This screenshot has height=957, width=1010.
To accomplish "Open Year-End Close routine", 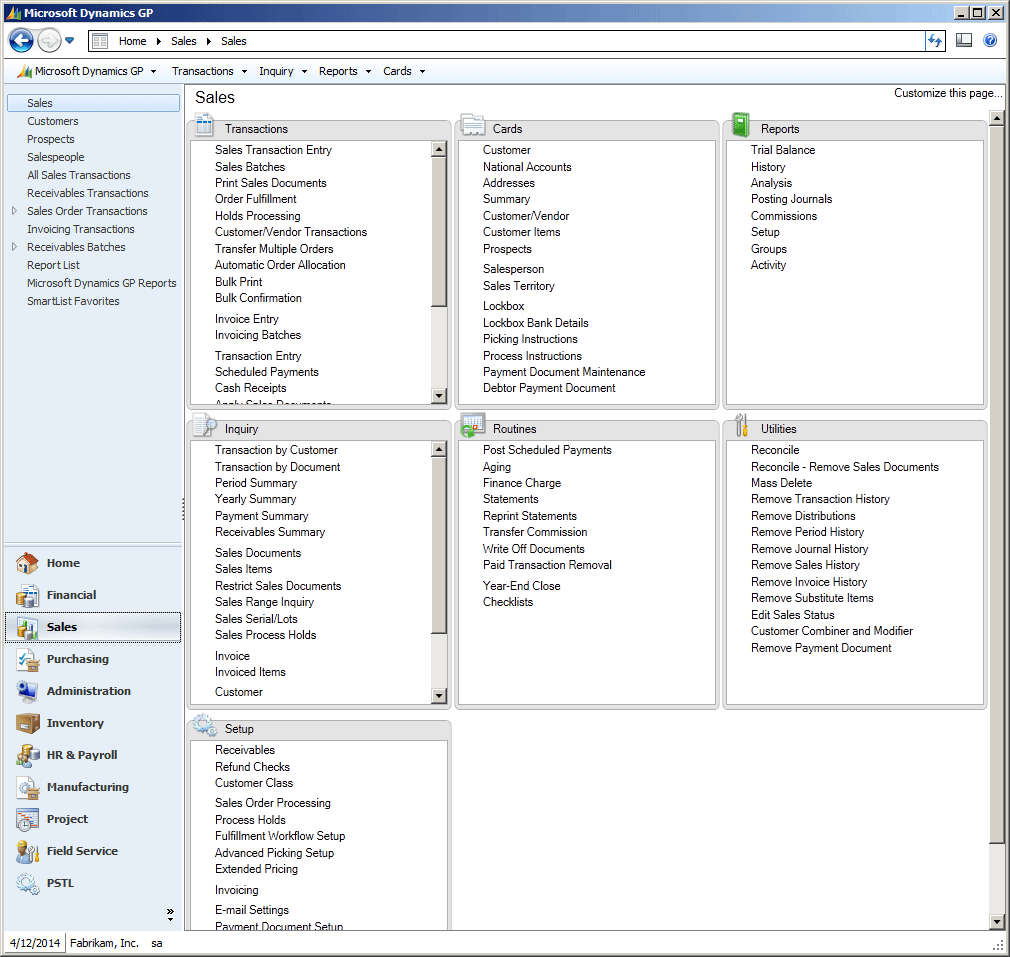I will coord(522,586).
